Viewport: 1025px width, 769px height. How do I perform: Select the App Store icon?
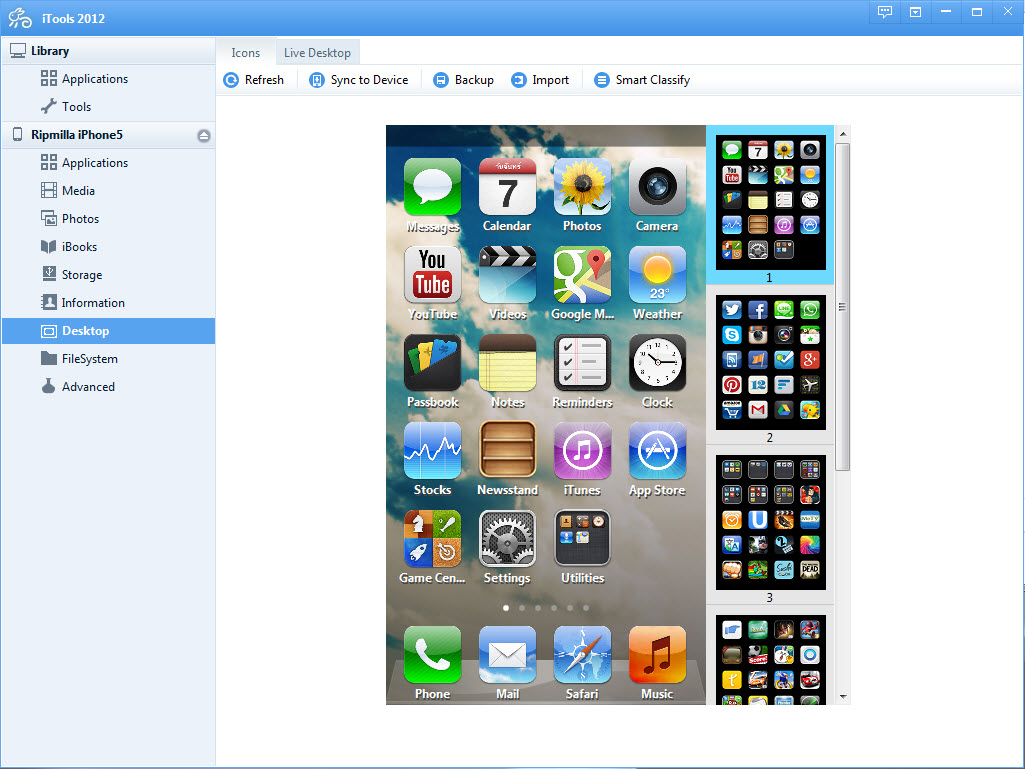[657, 451]
